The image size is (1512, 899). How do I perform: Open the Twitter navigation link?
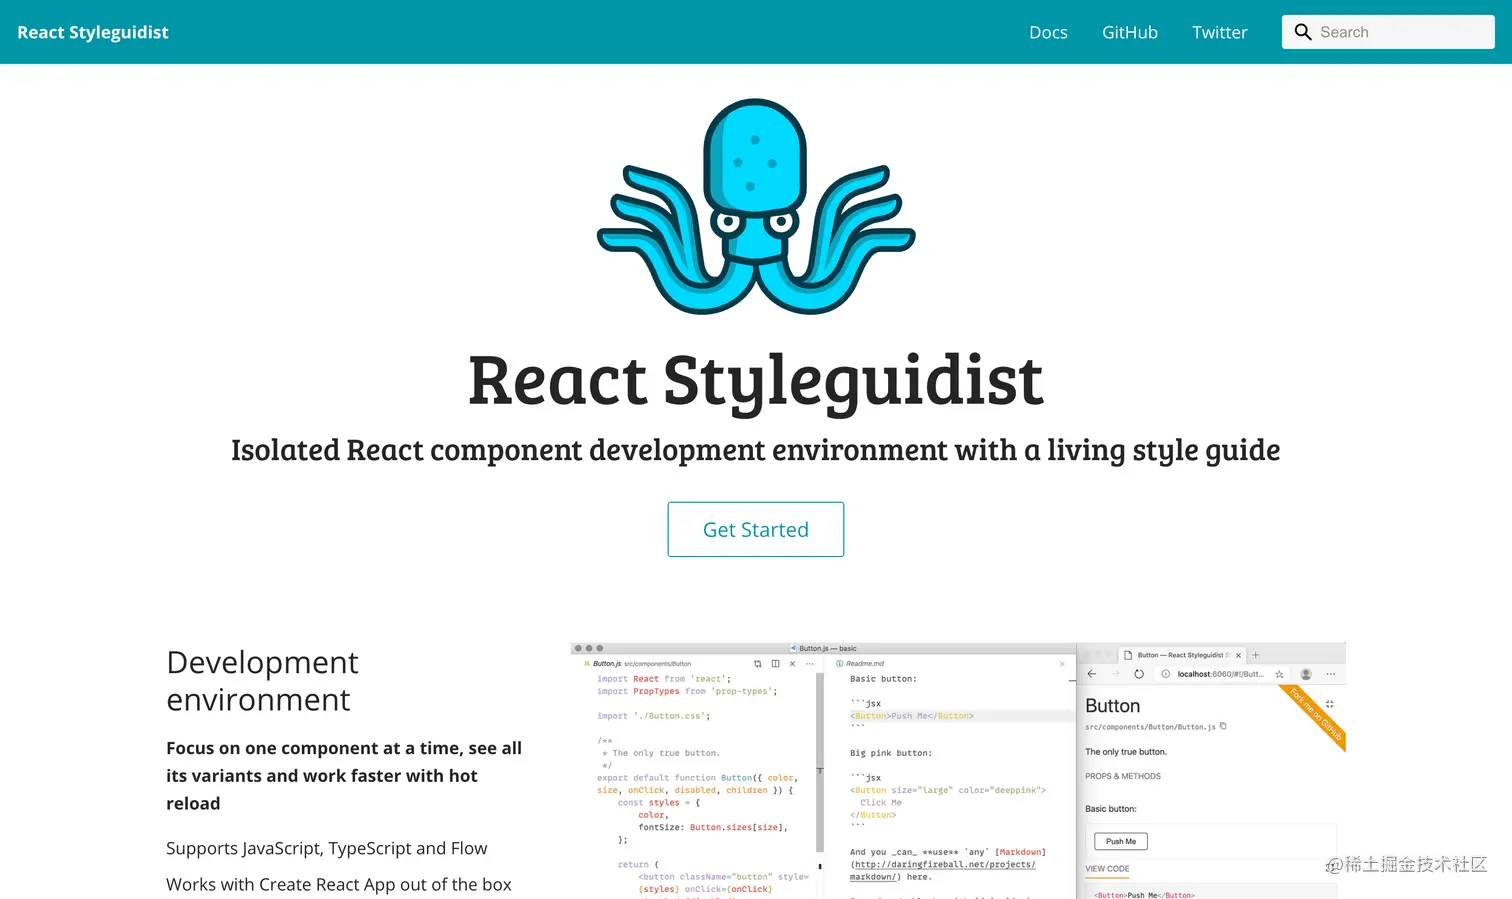pos(1220,32)
